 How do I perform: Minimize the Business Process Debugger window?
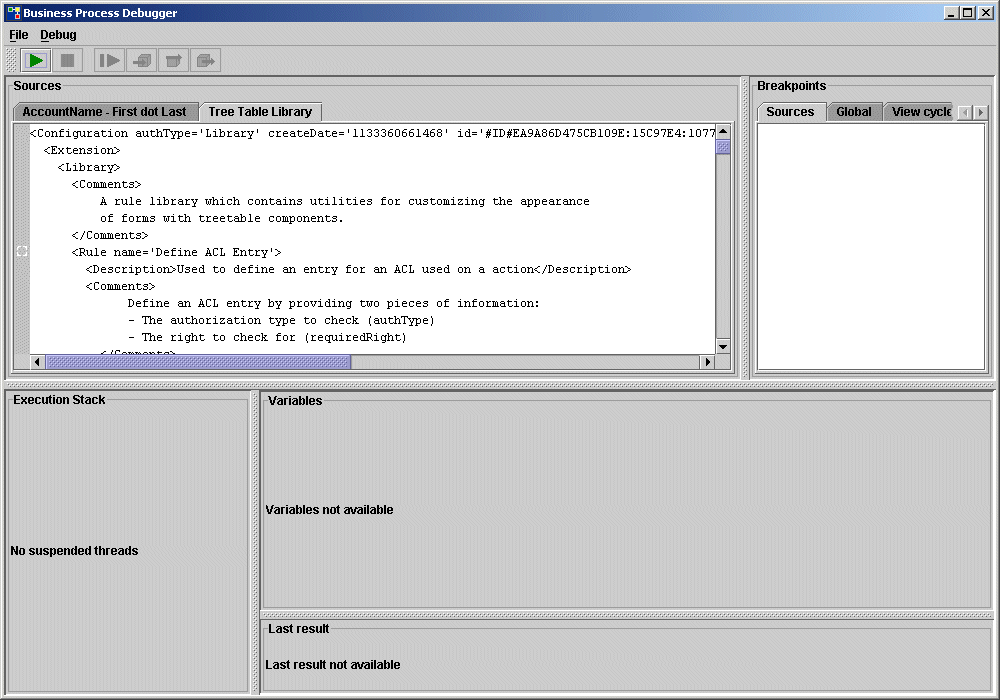(x=951, y=12)
